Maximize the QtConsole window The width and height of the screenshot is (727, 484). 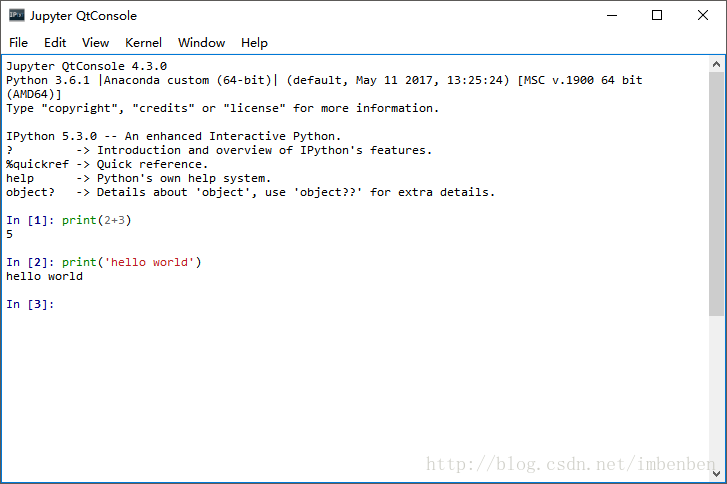(657, 15)
